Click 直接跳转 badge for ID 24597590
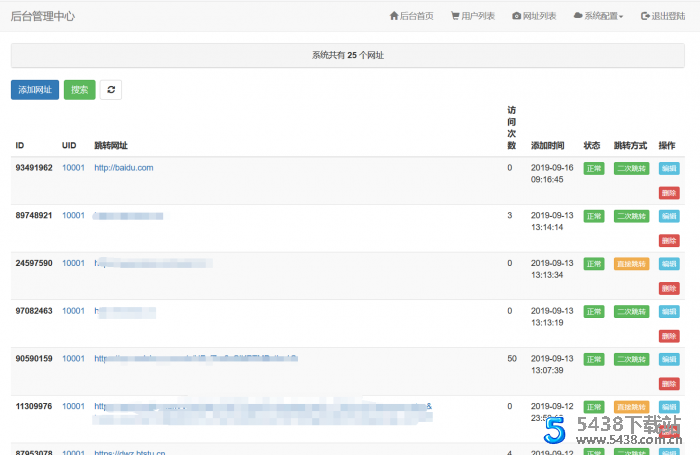This screenshot has height=455, width=700. click(631, 264)
